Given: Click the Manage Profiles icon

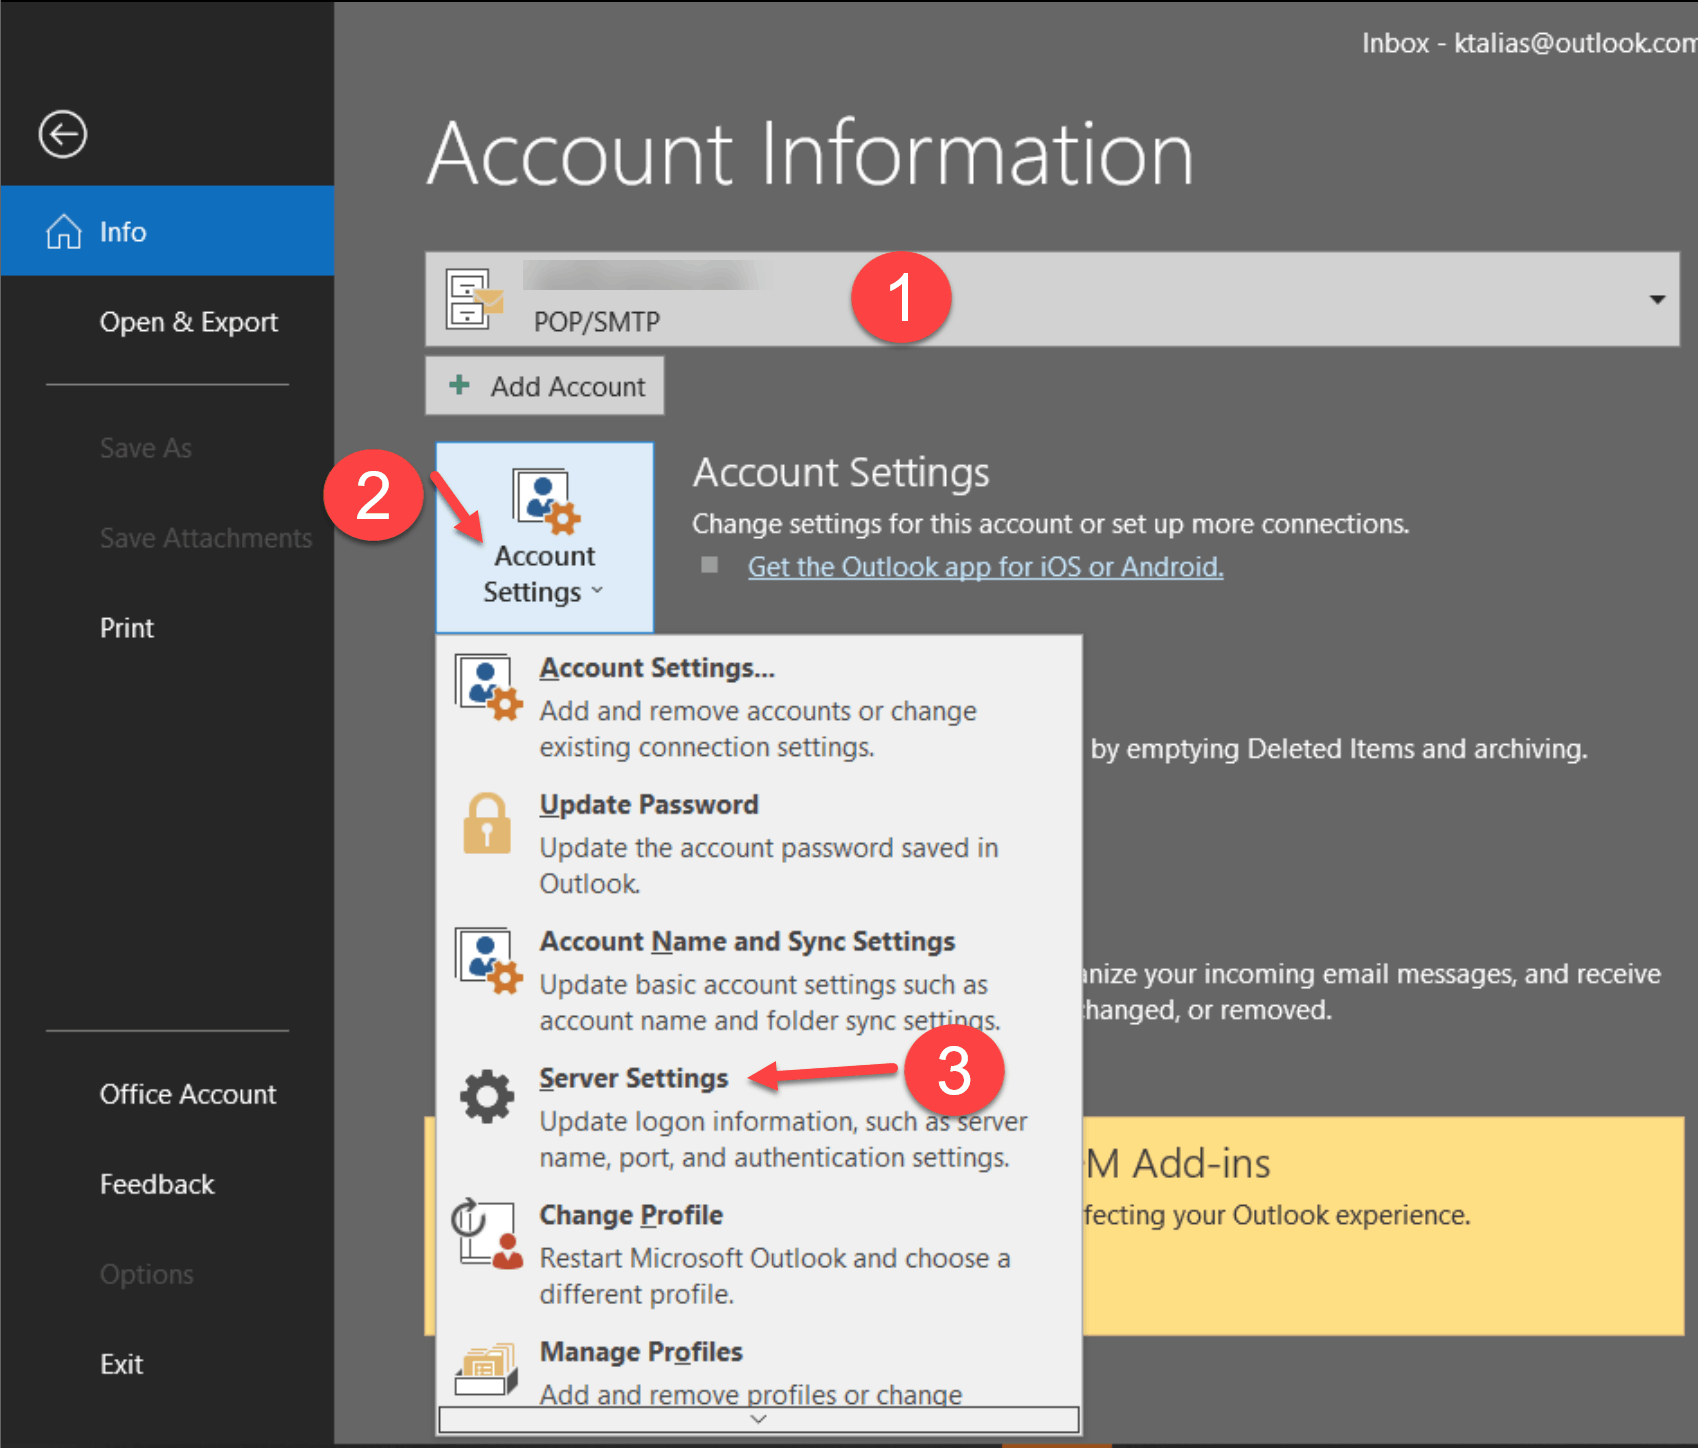Looking at the screenshot, I should pyautogui.click(x=487, y=1370).
